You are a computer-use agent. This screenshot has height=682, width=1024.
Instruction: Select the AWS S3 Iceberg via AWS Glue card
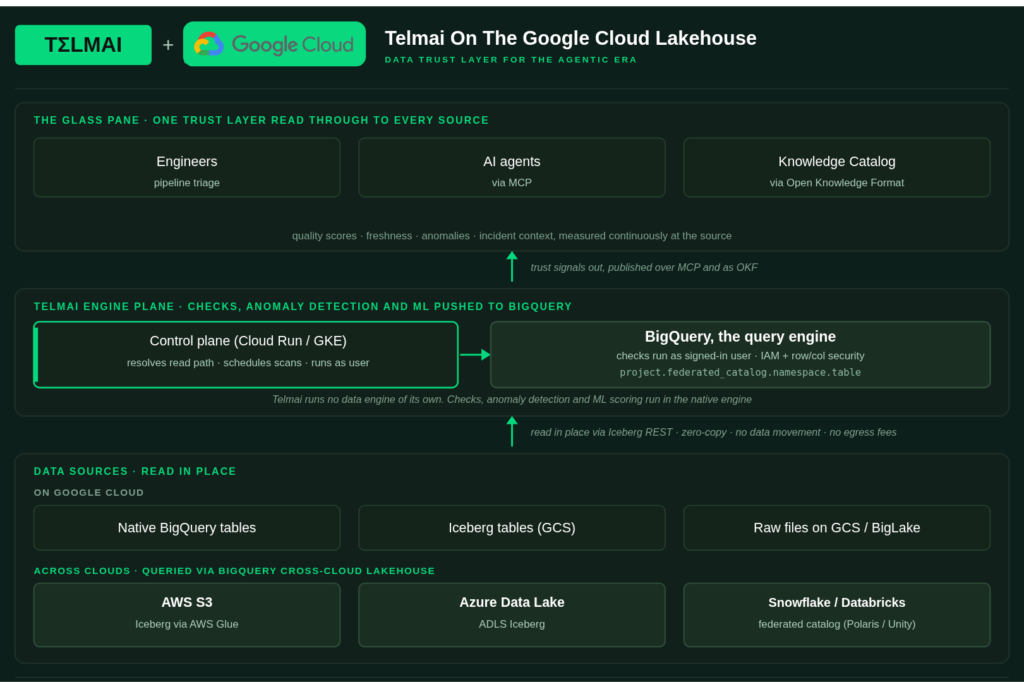coord(187,615)
